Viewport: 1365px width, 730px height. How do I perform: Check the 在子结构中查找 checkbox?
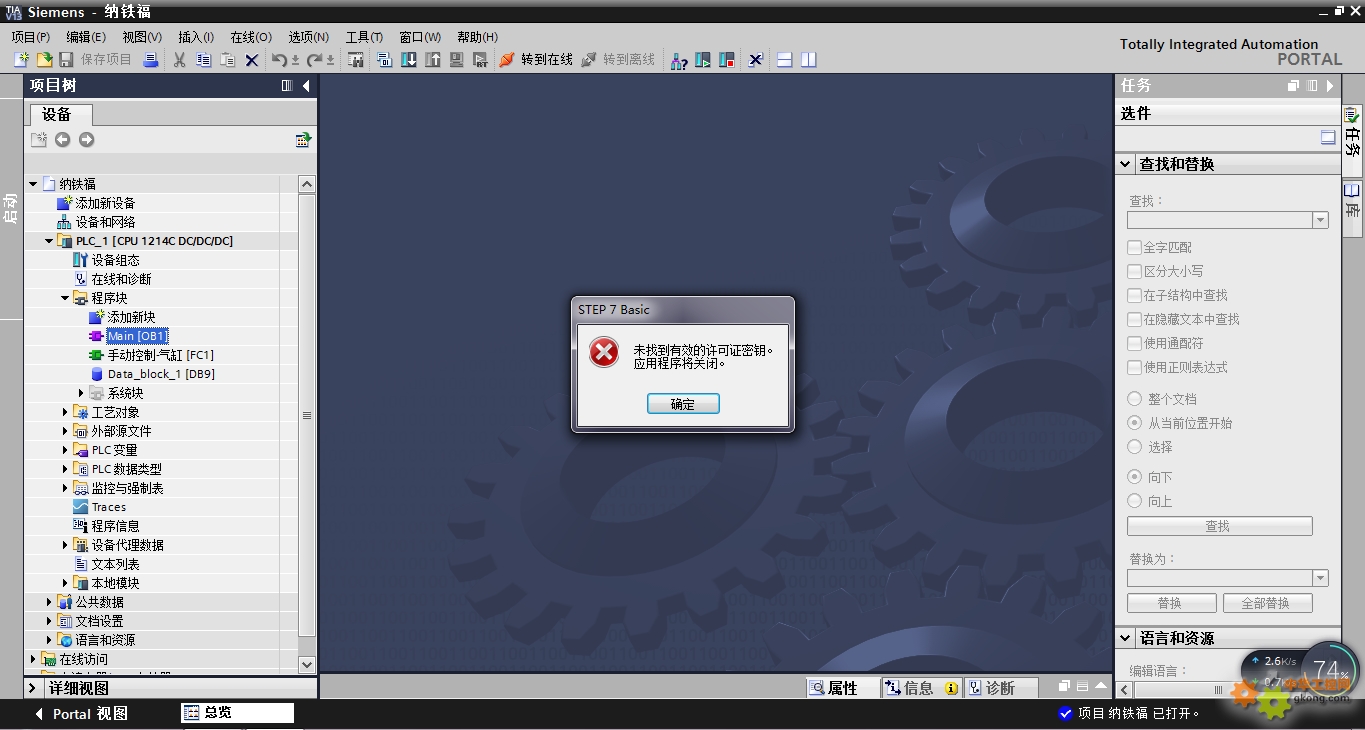(1134, 295)
